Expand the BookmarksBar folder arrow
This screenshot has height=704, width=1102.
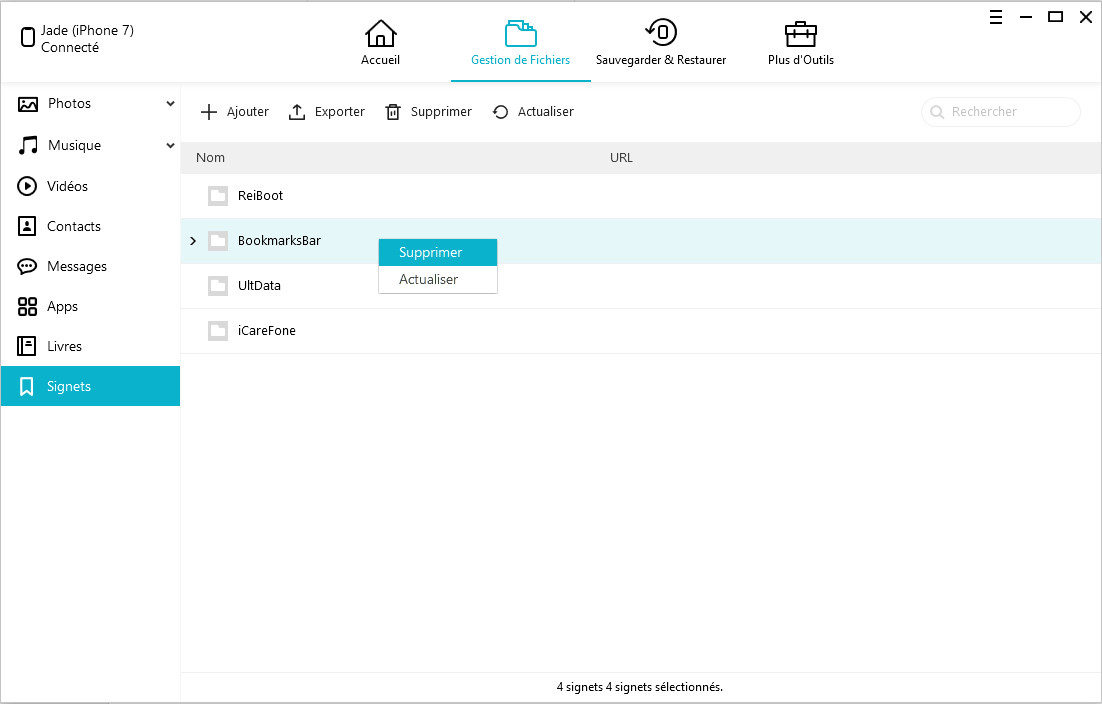point(193,241)
